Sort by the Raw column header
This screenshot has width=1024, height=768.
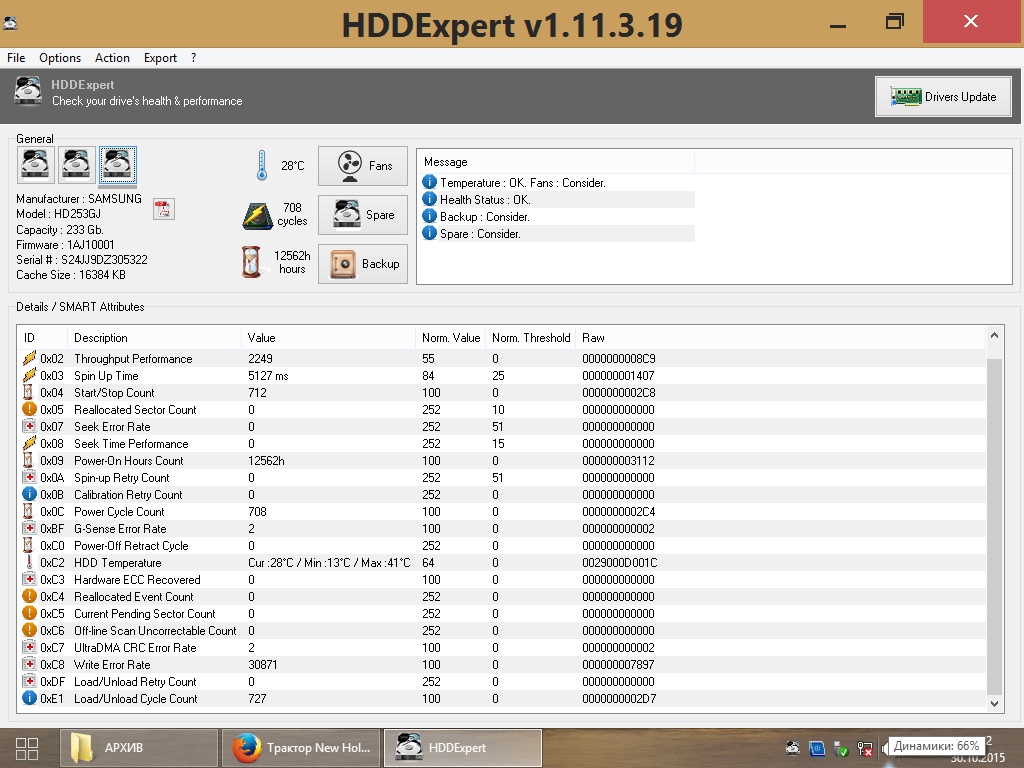click(780, 338)
